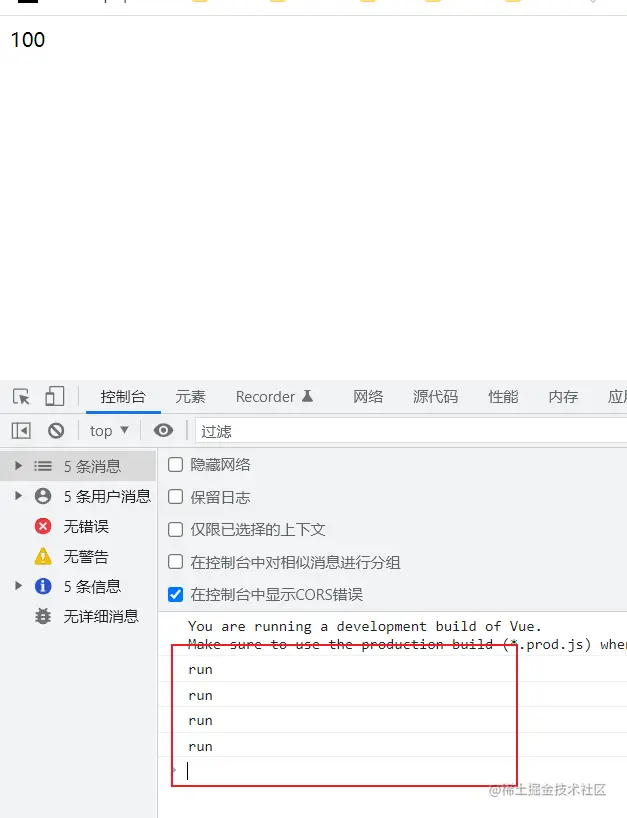Enable the 仅限已选择的上下文 checkbox

(x=175, y=530)
